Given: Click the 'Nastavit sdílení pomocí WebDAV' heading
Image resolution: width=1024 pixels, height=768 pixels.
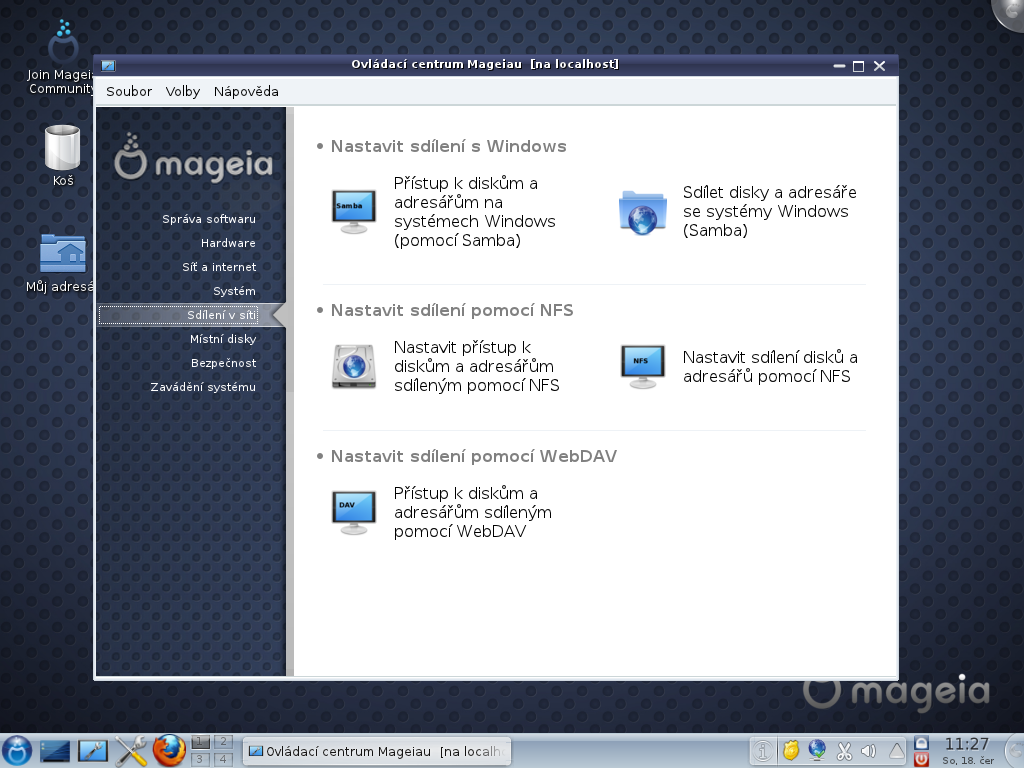Looking at the screenshot, I should pos(473,456).
